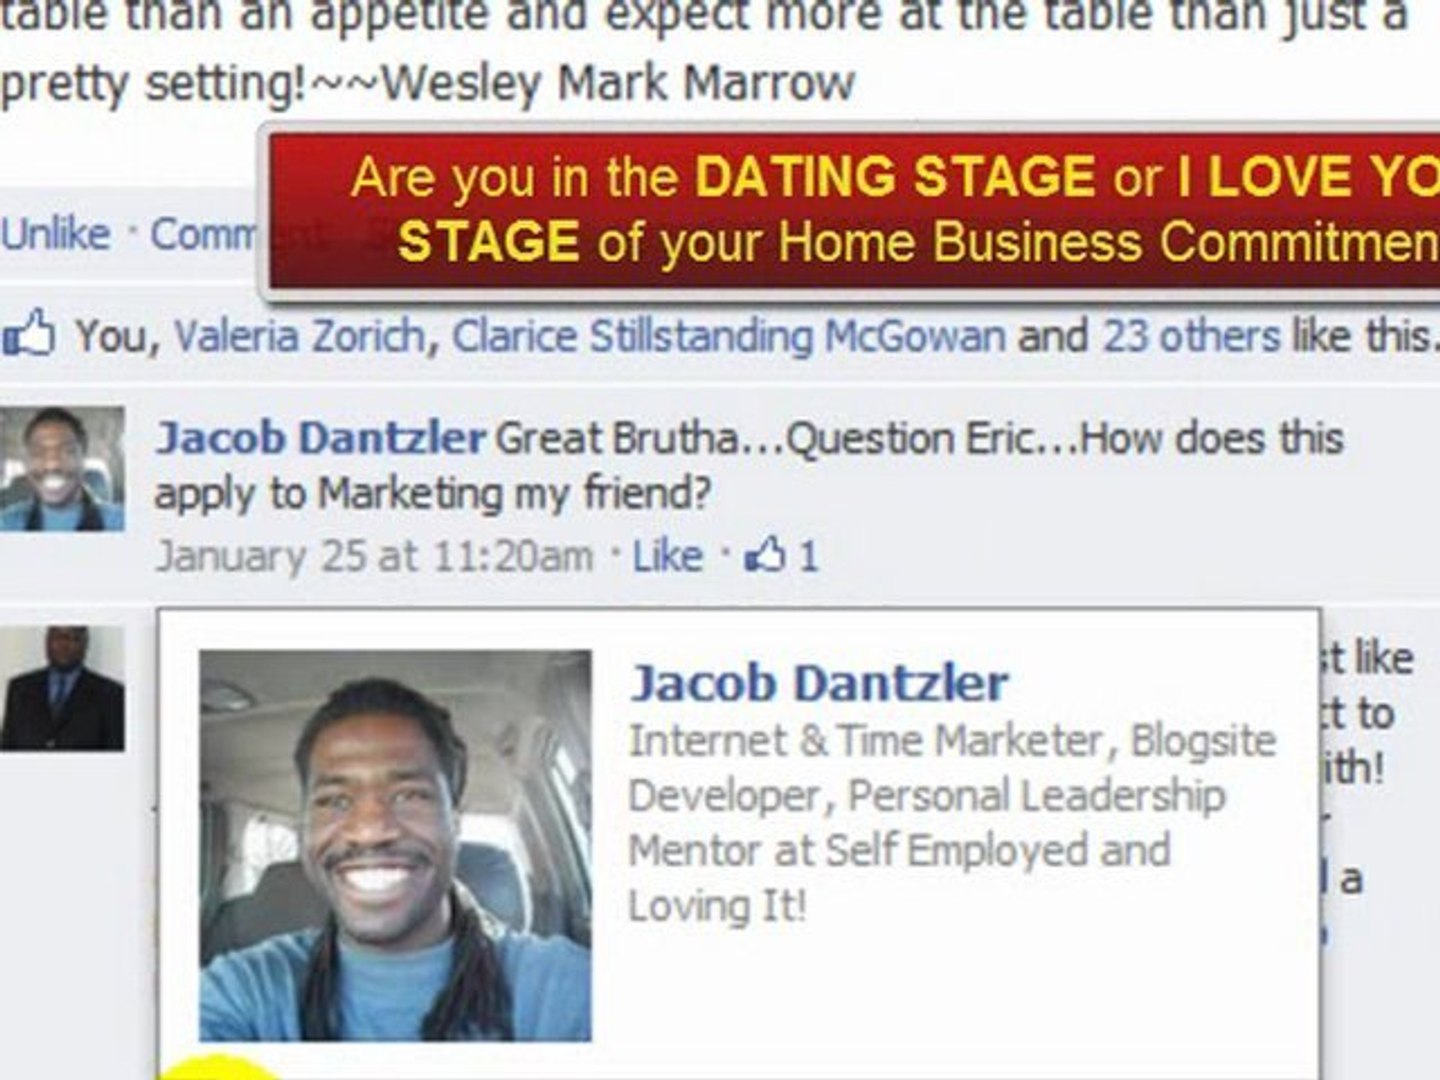This screenshot has width=1440, height=1080.
Task: Open Valeria Zorich's profile
Action: point(299,336)
